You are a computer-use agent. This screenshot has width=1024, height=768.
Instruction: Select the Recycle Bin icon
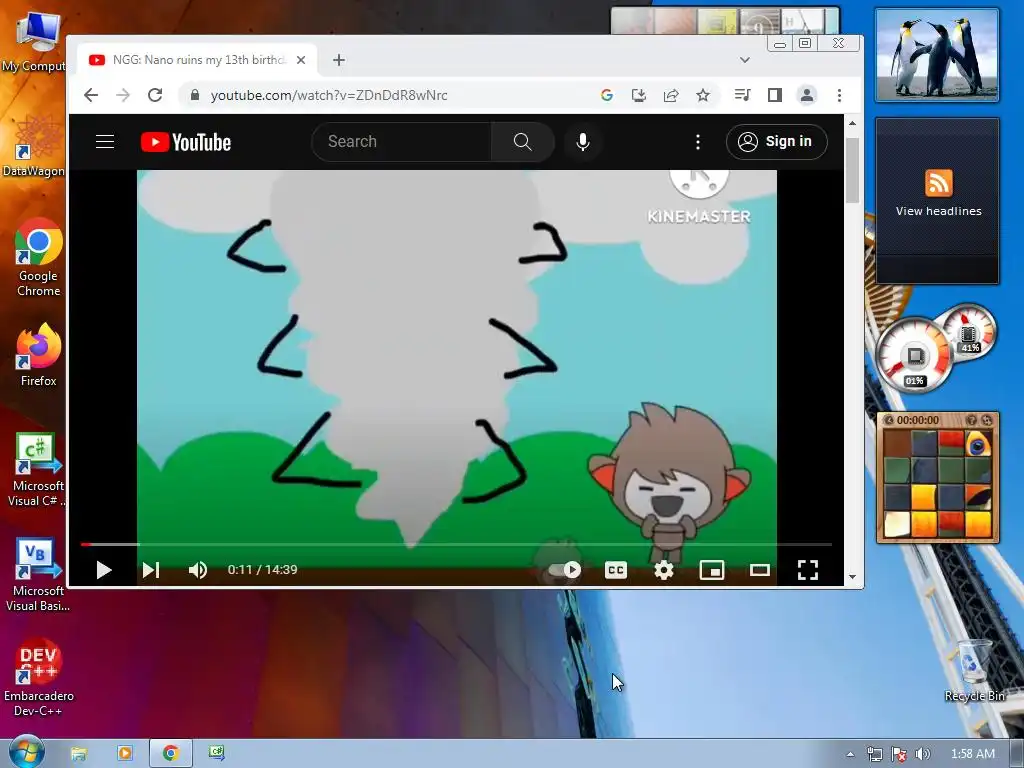(x=974, y=671)
